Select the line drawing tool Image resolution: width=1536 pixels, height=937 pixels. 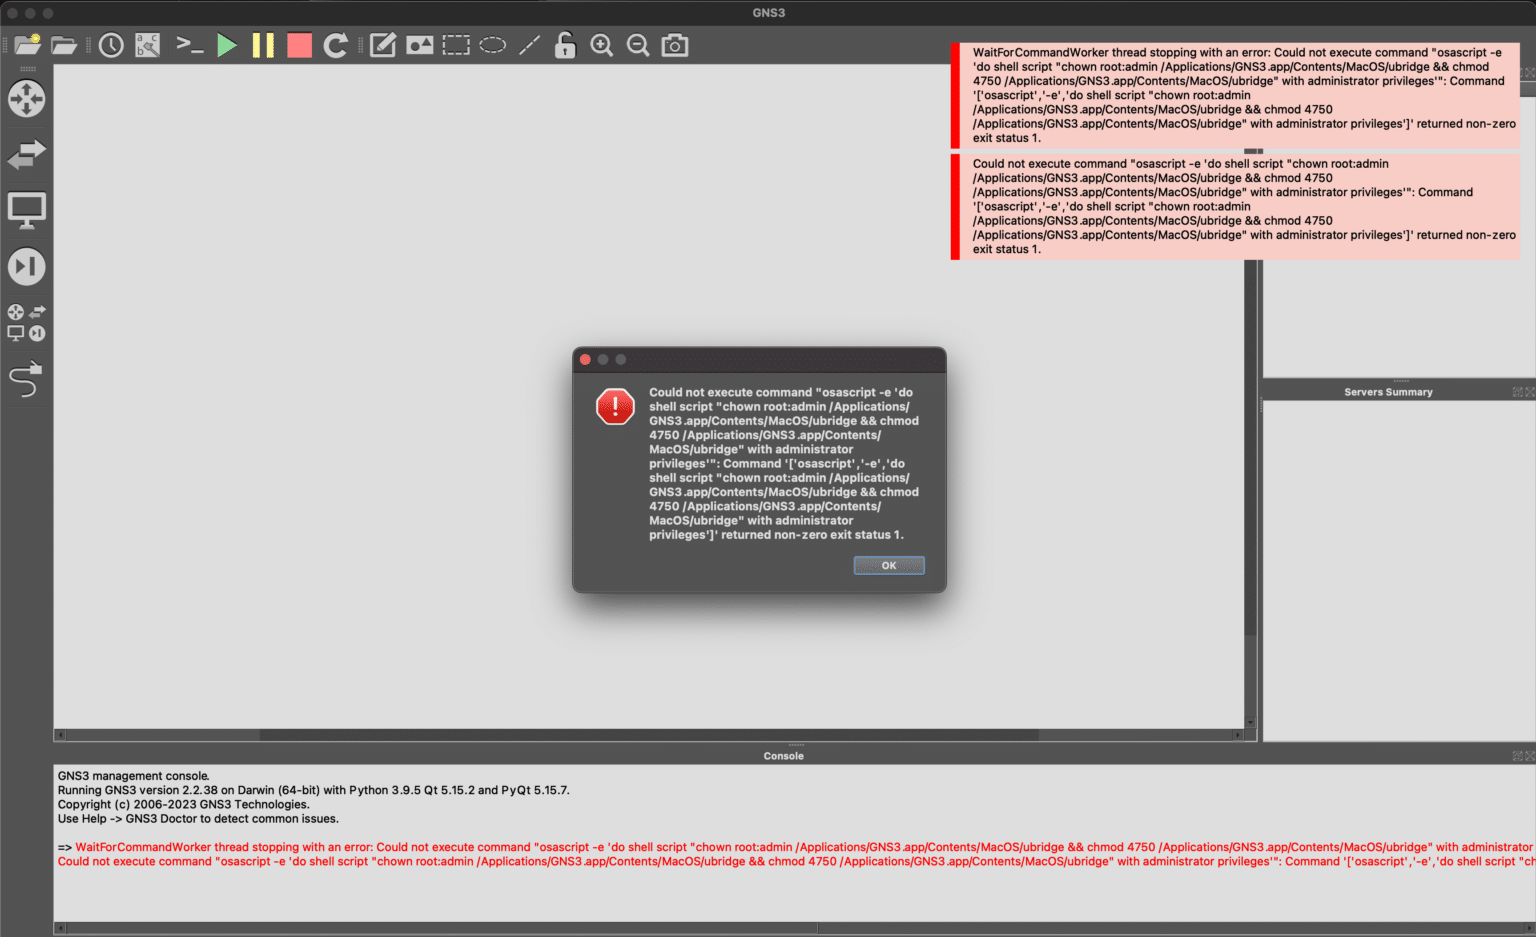click(x=529, y=44)
